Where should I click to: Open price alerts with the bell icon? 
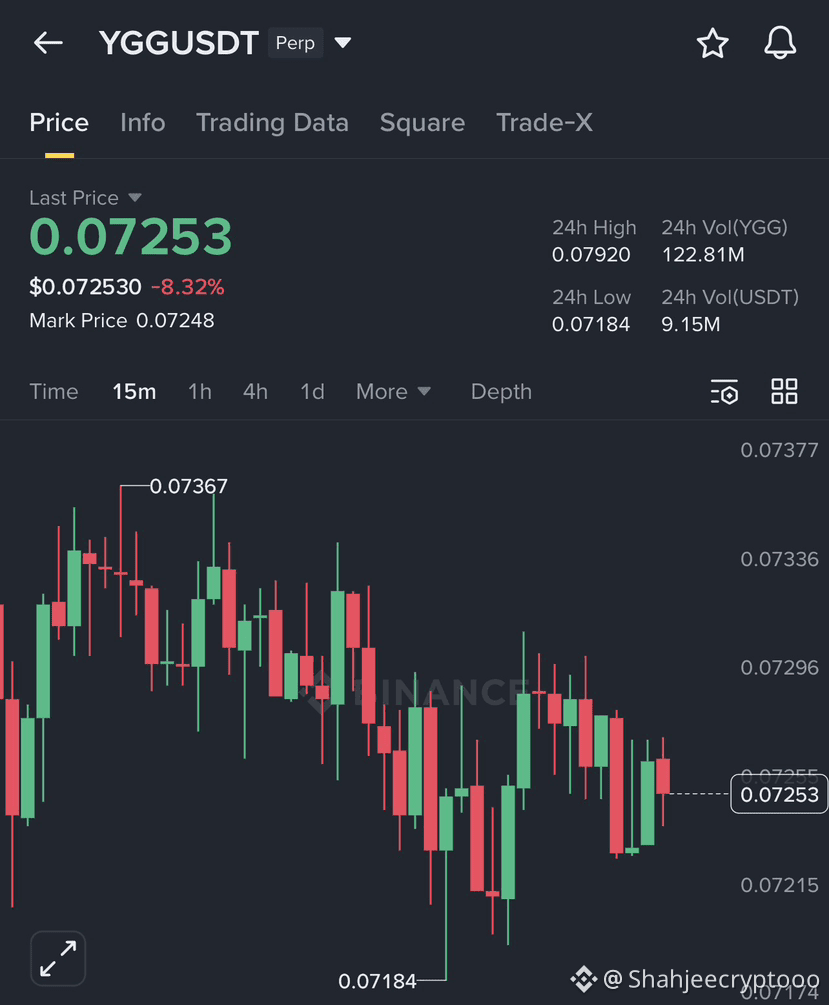(780, 43)
